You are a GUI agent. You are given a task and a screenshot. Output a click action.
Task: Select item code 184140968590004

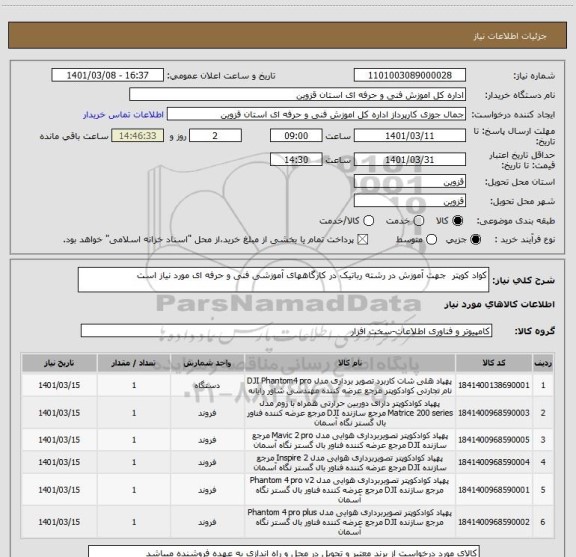pyautogui.click(x=494, y=462)
